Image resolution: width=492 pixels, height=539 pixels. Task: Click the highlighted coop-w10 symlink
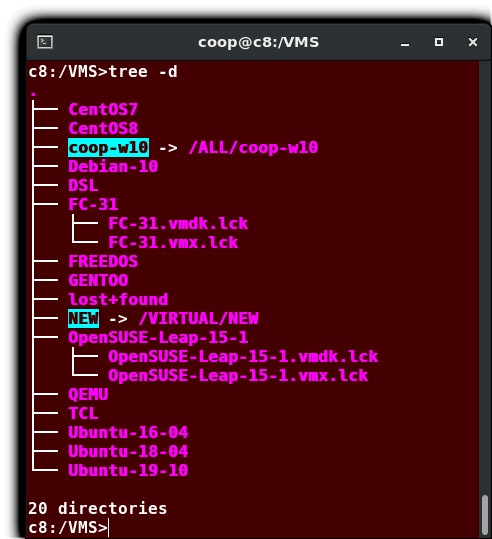[108, 147]
